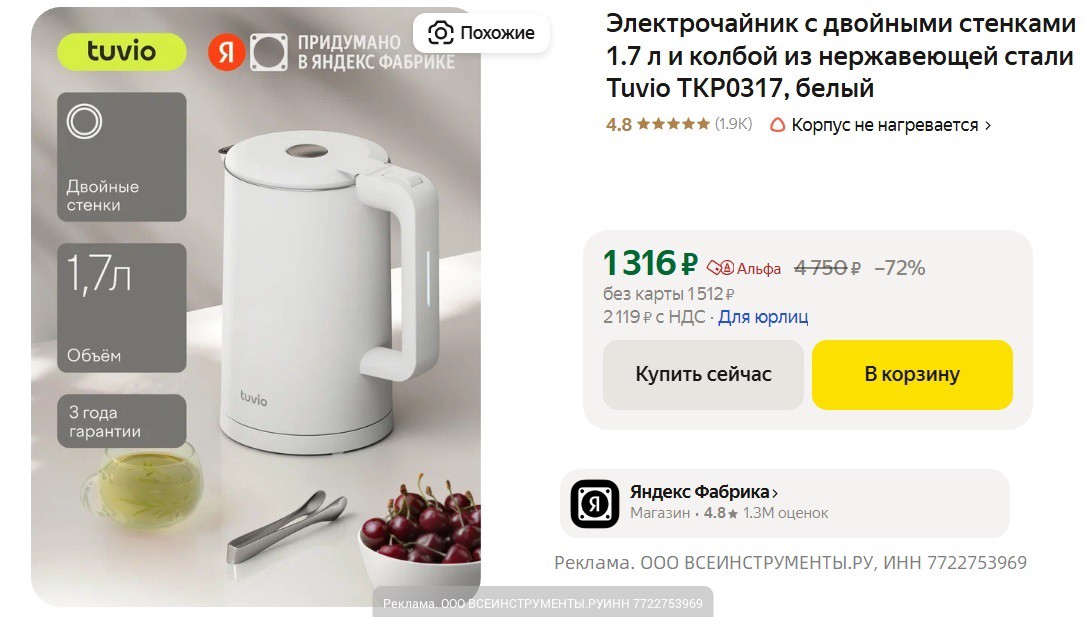Click the tuvio brand badge
The height and width of the screenshot is (617, 1086).
(x=121, y=51)
